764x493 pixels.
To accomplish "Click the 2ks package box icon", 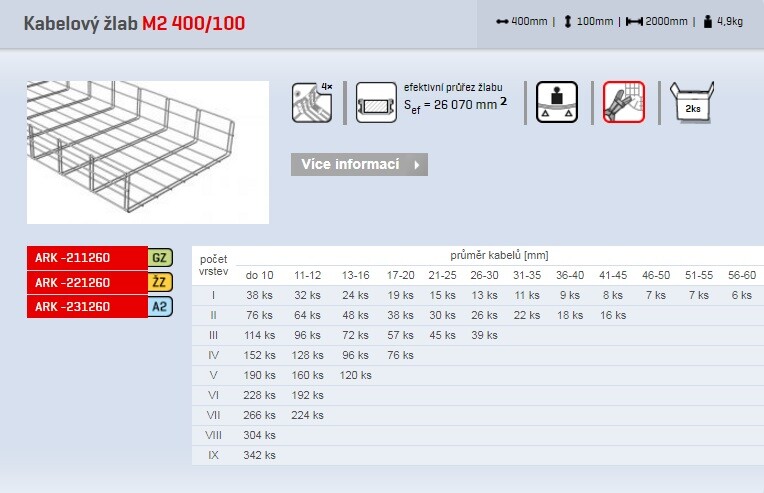I will [690, 102].
